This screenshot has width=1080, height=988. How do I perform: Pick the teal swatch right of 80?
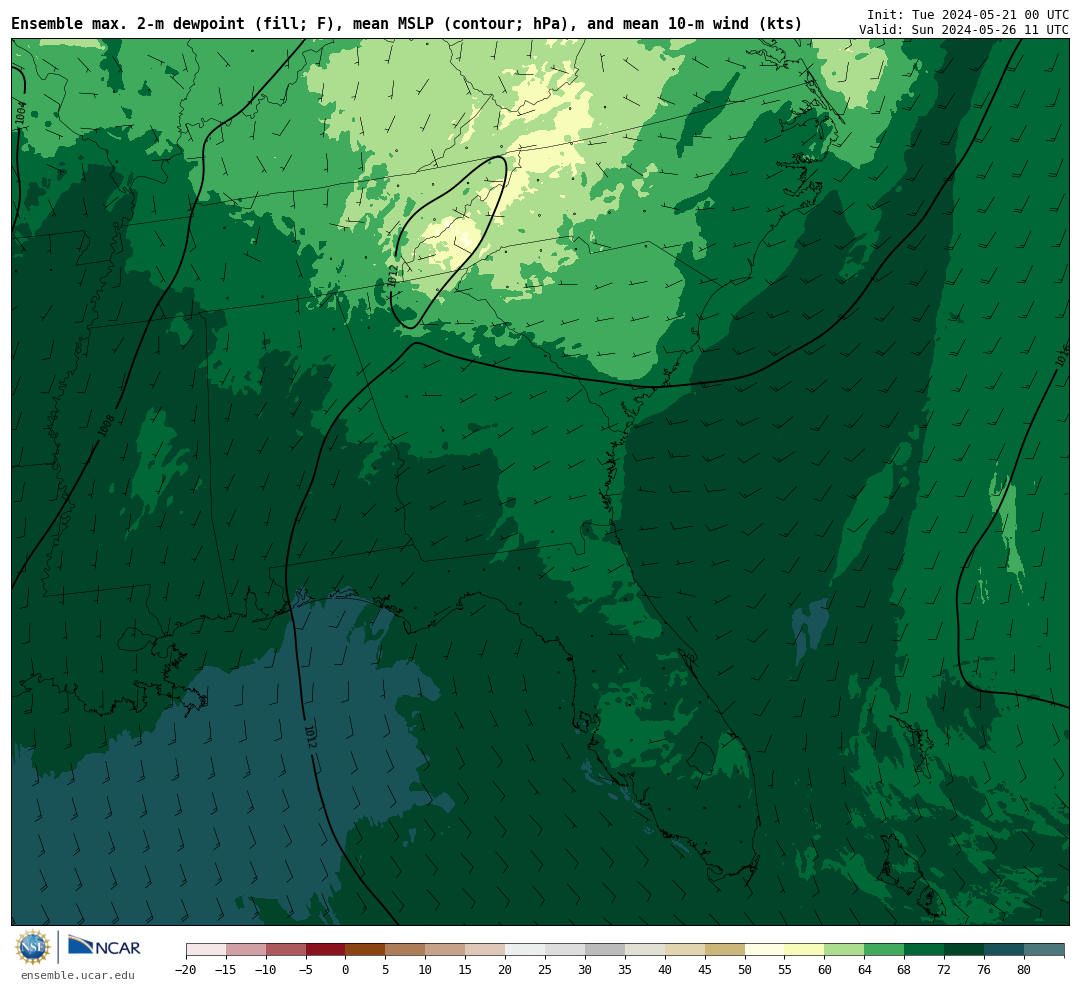(x=1044, y=950)
